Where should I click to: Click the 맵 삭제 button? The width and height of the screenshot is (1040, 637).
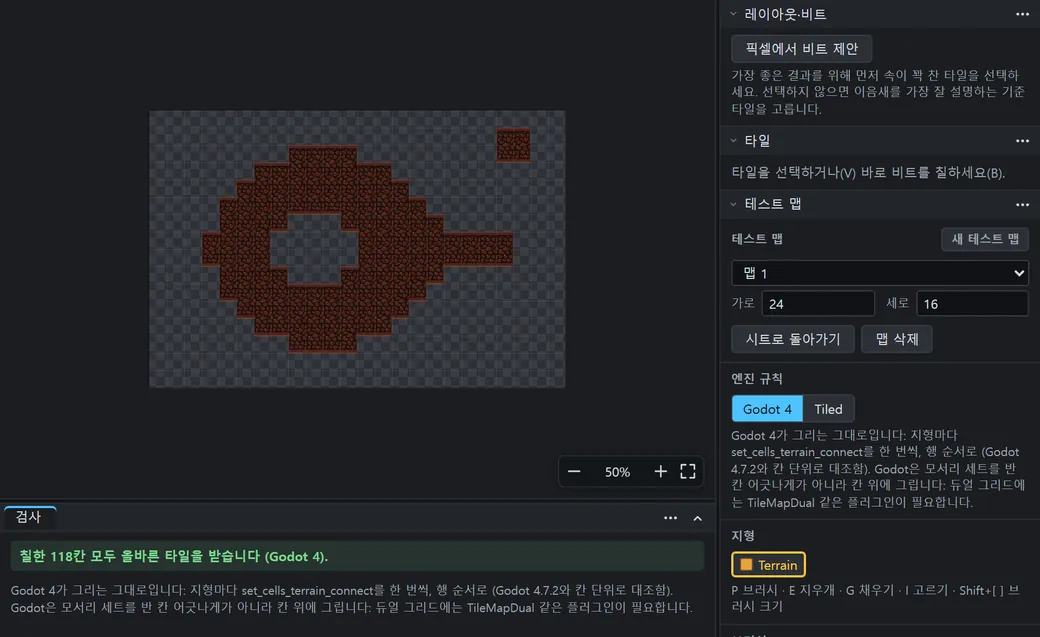(x=897, y=339)
